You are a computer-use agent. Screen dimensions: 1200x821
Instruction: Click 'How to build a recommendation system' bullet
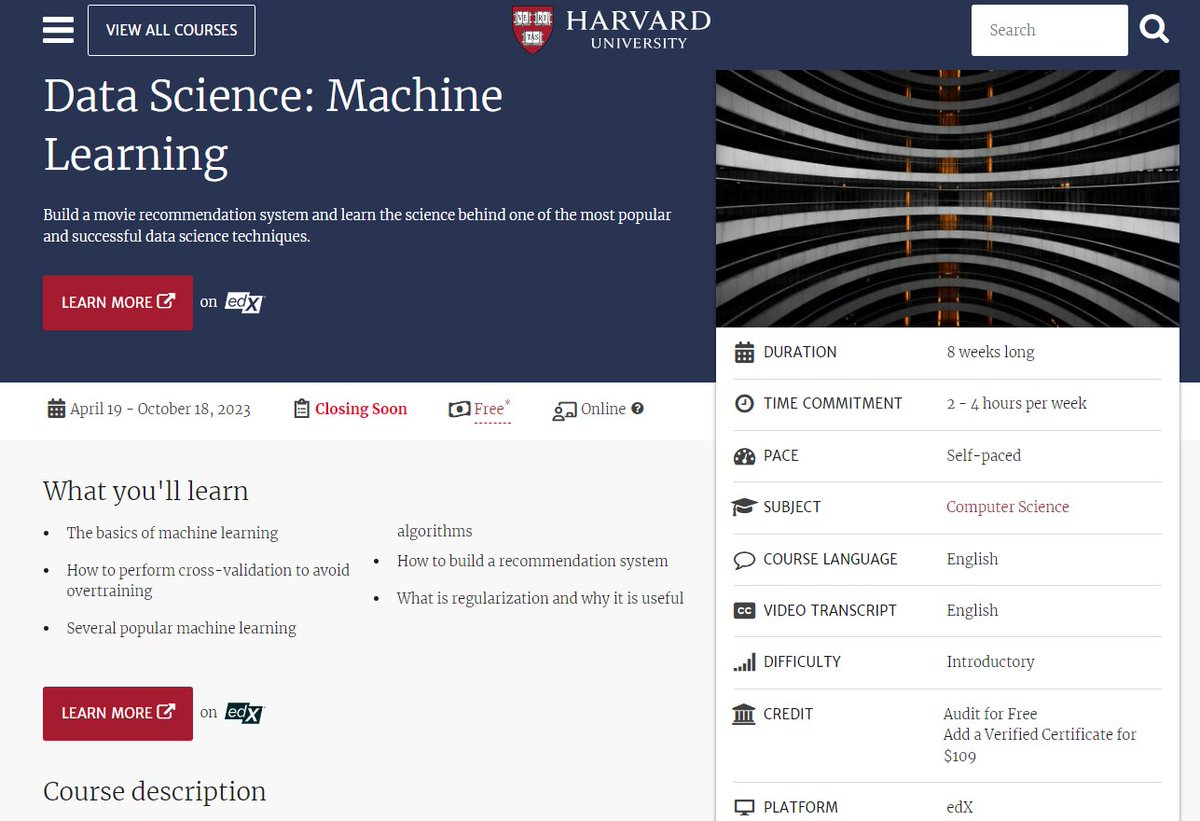point(532,561)
